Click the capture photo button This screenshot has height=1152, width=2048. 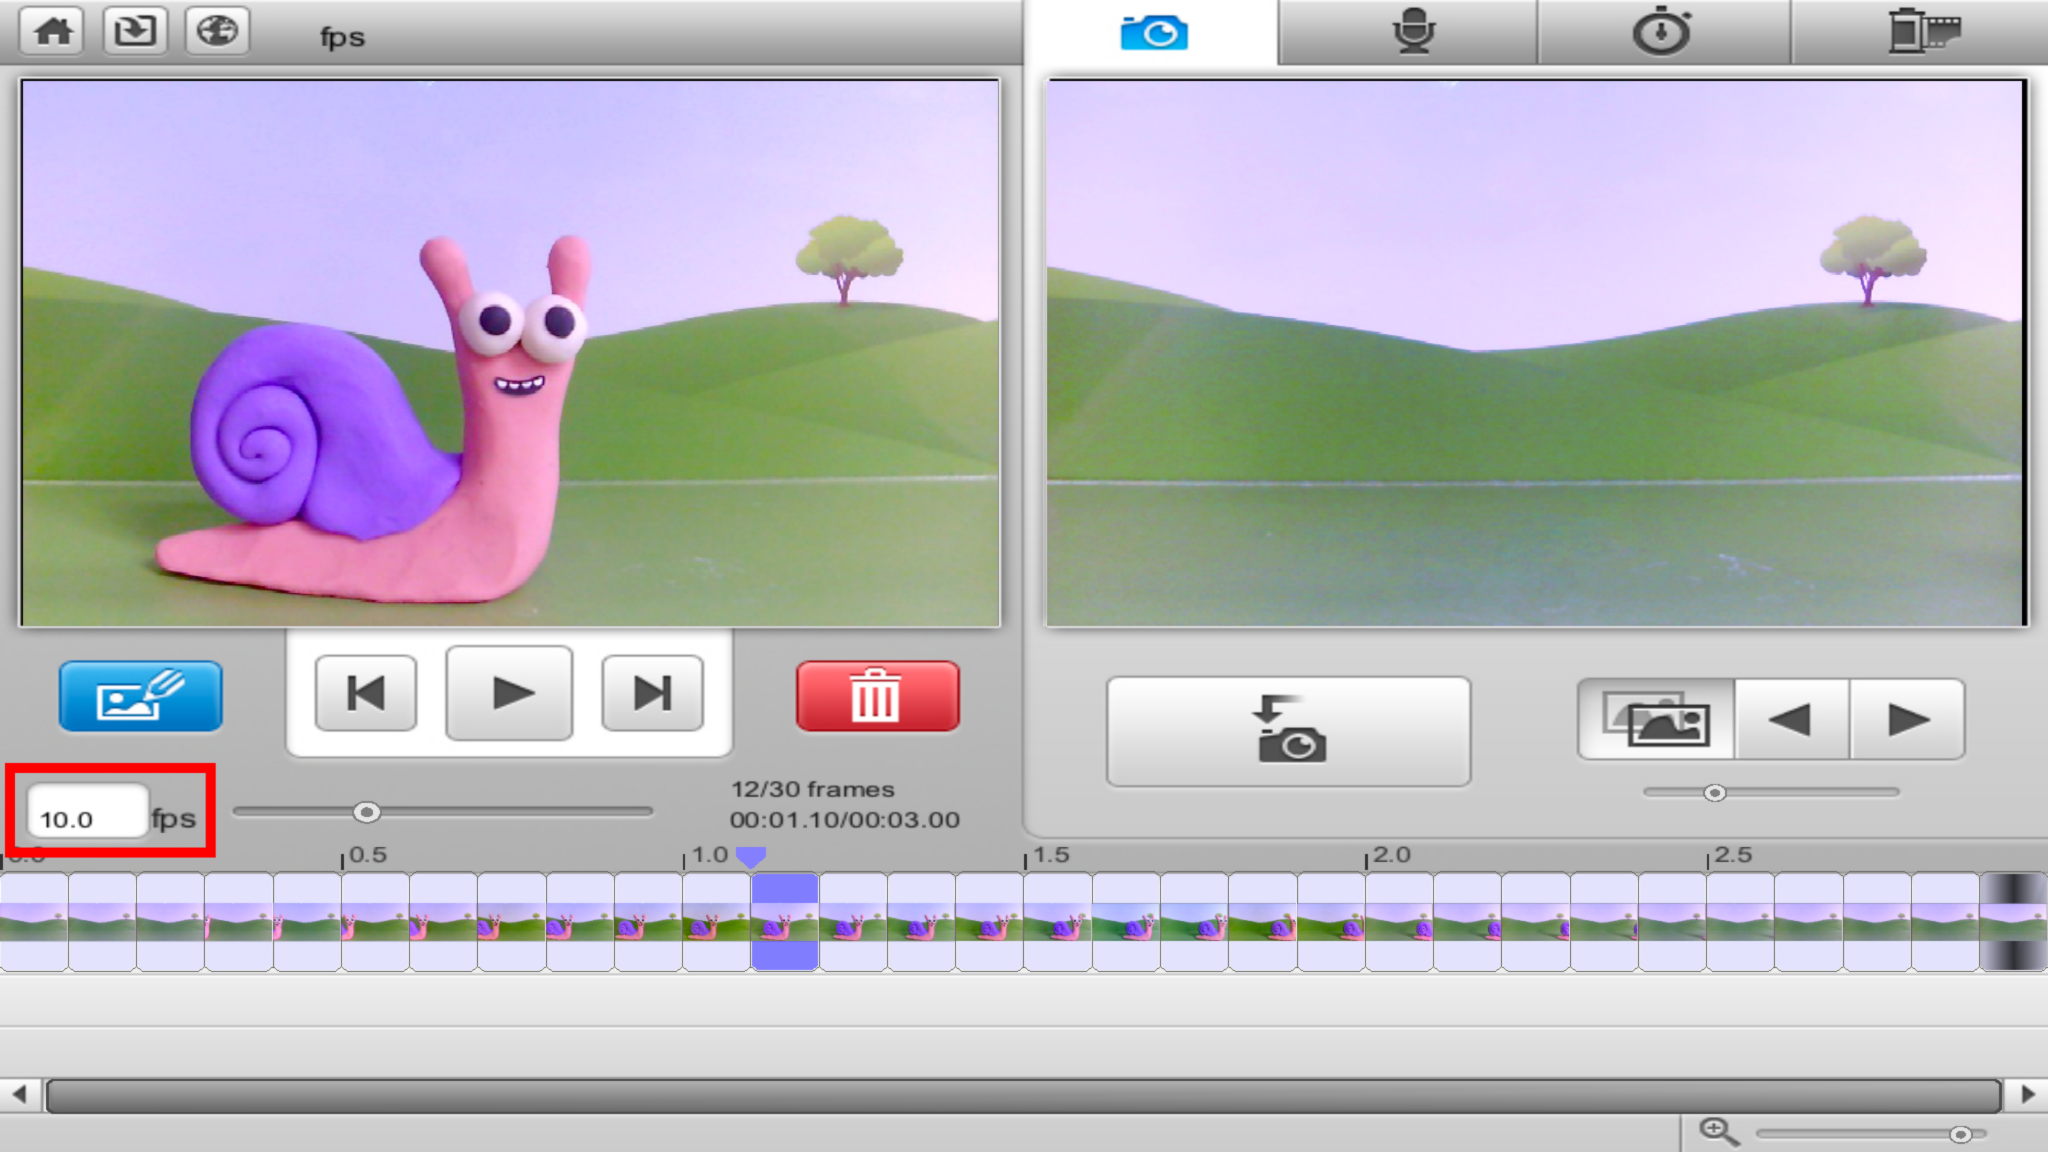coord(1288,731)
